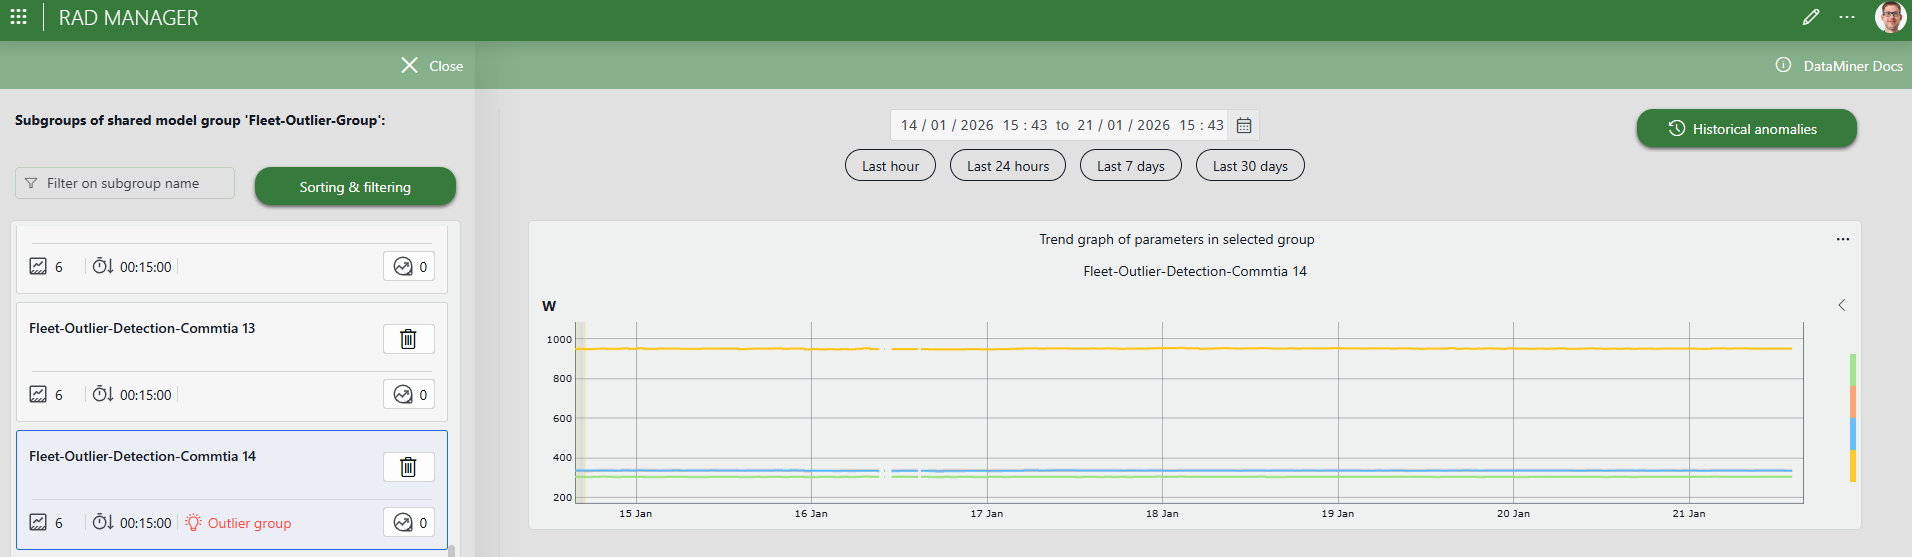Image resolution: width=1912 pixels, height=557 pixels.
Task: Close the subgroups side panel
Action: pos(432,66)
